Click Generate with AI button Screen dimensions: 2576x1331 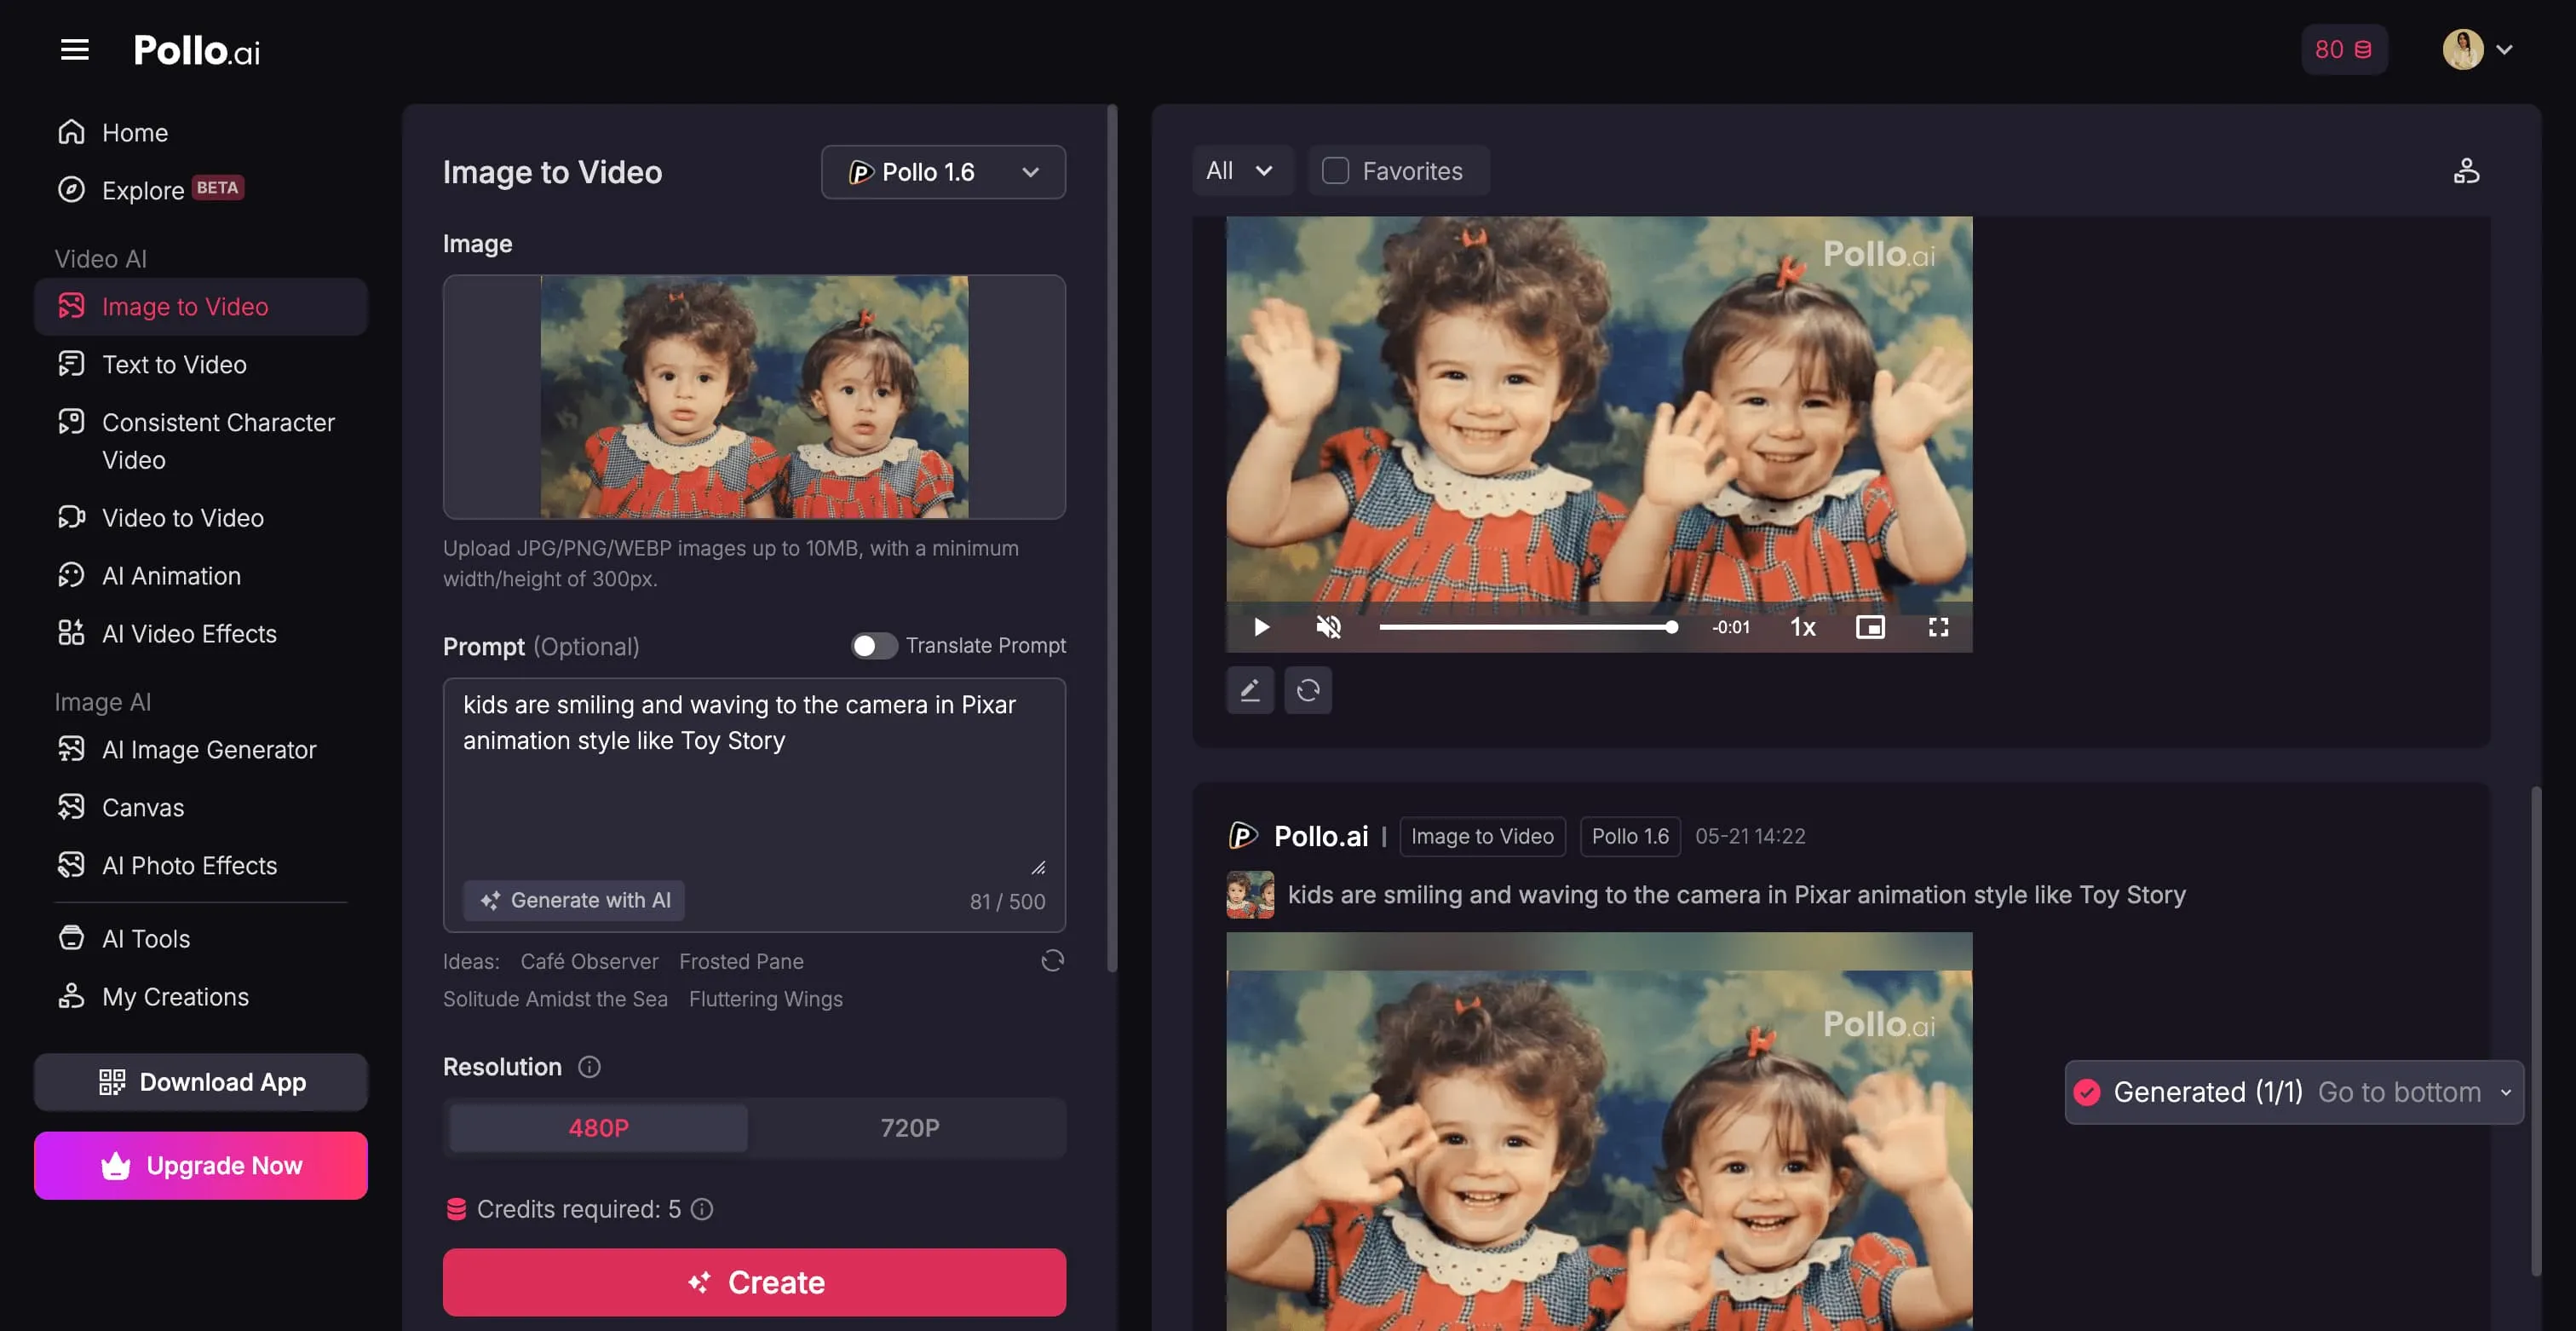coord(574,900)
